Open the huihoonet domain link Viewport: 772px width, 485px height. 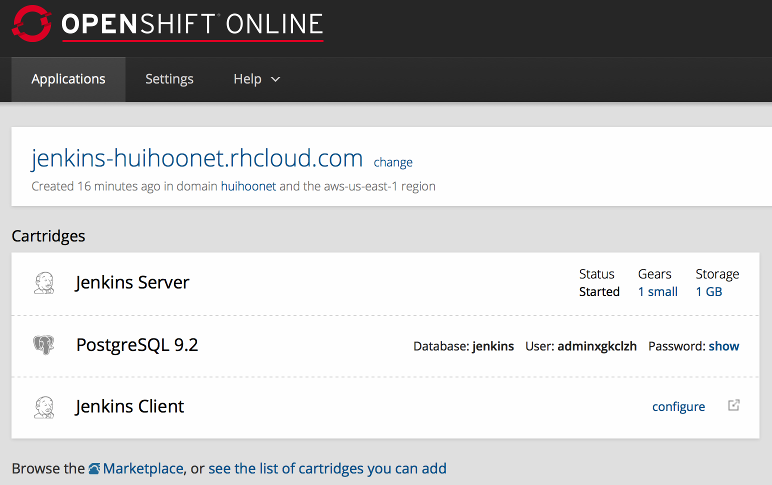coord(248,186)
